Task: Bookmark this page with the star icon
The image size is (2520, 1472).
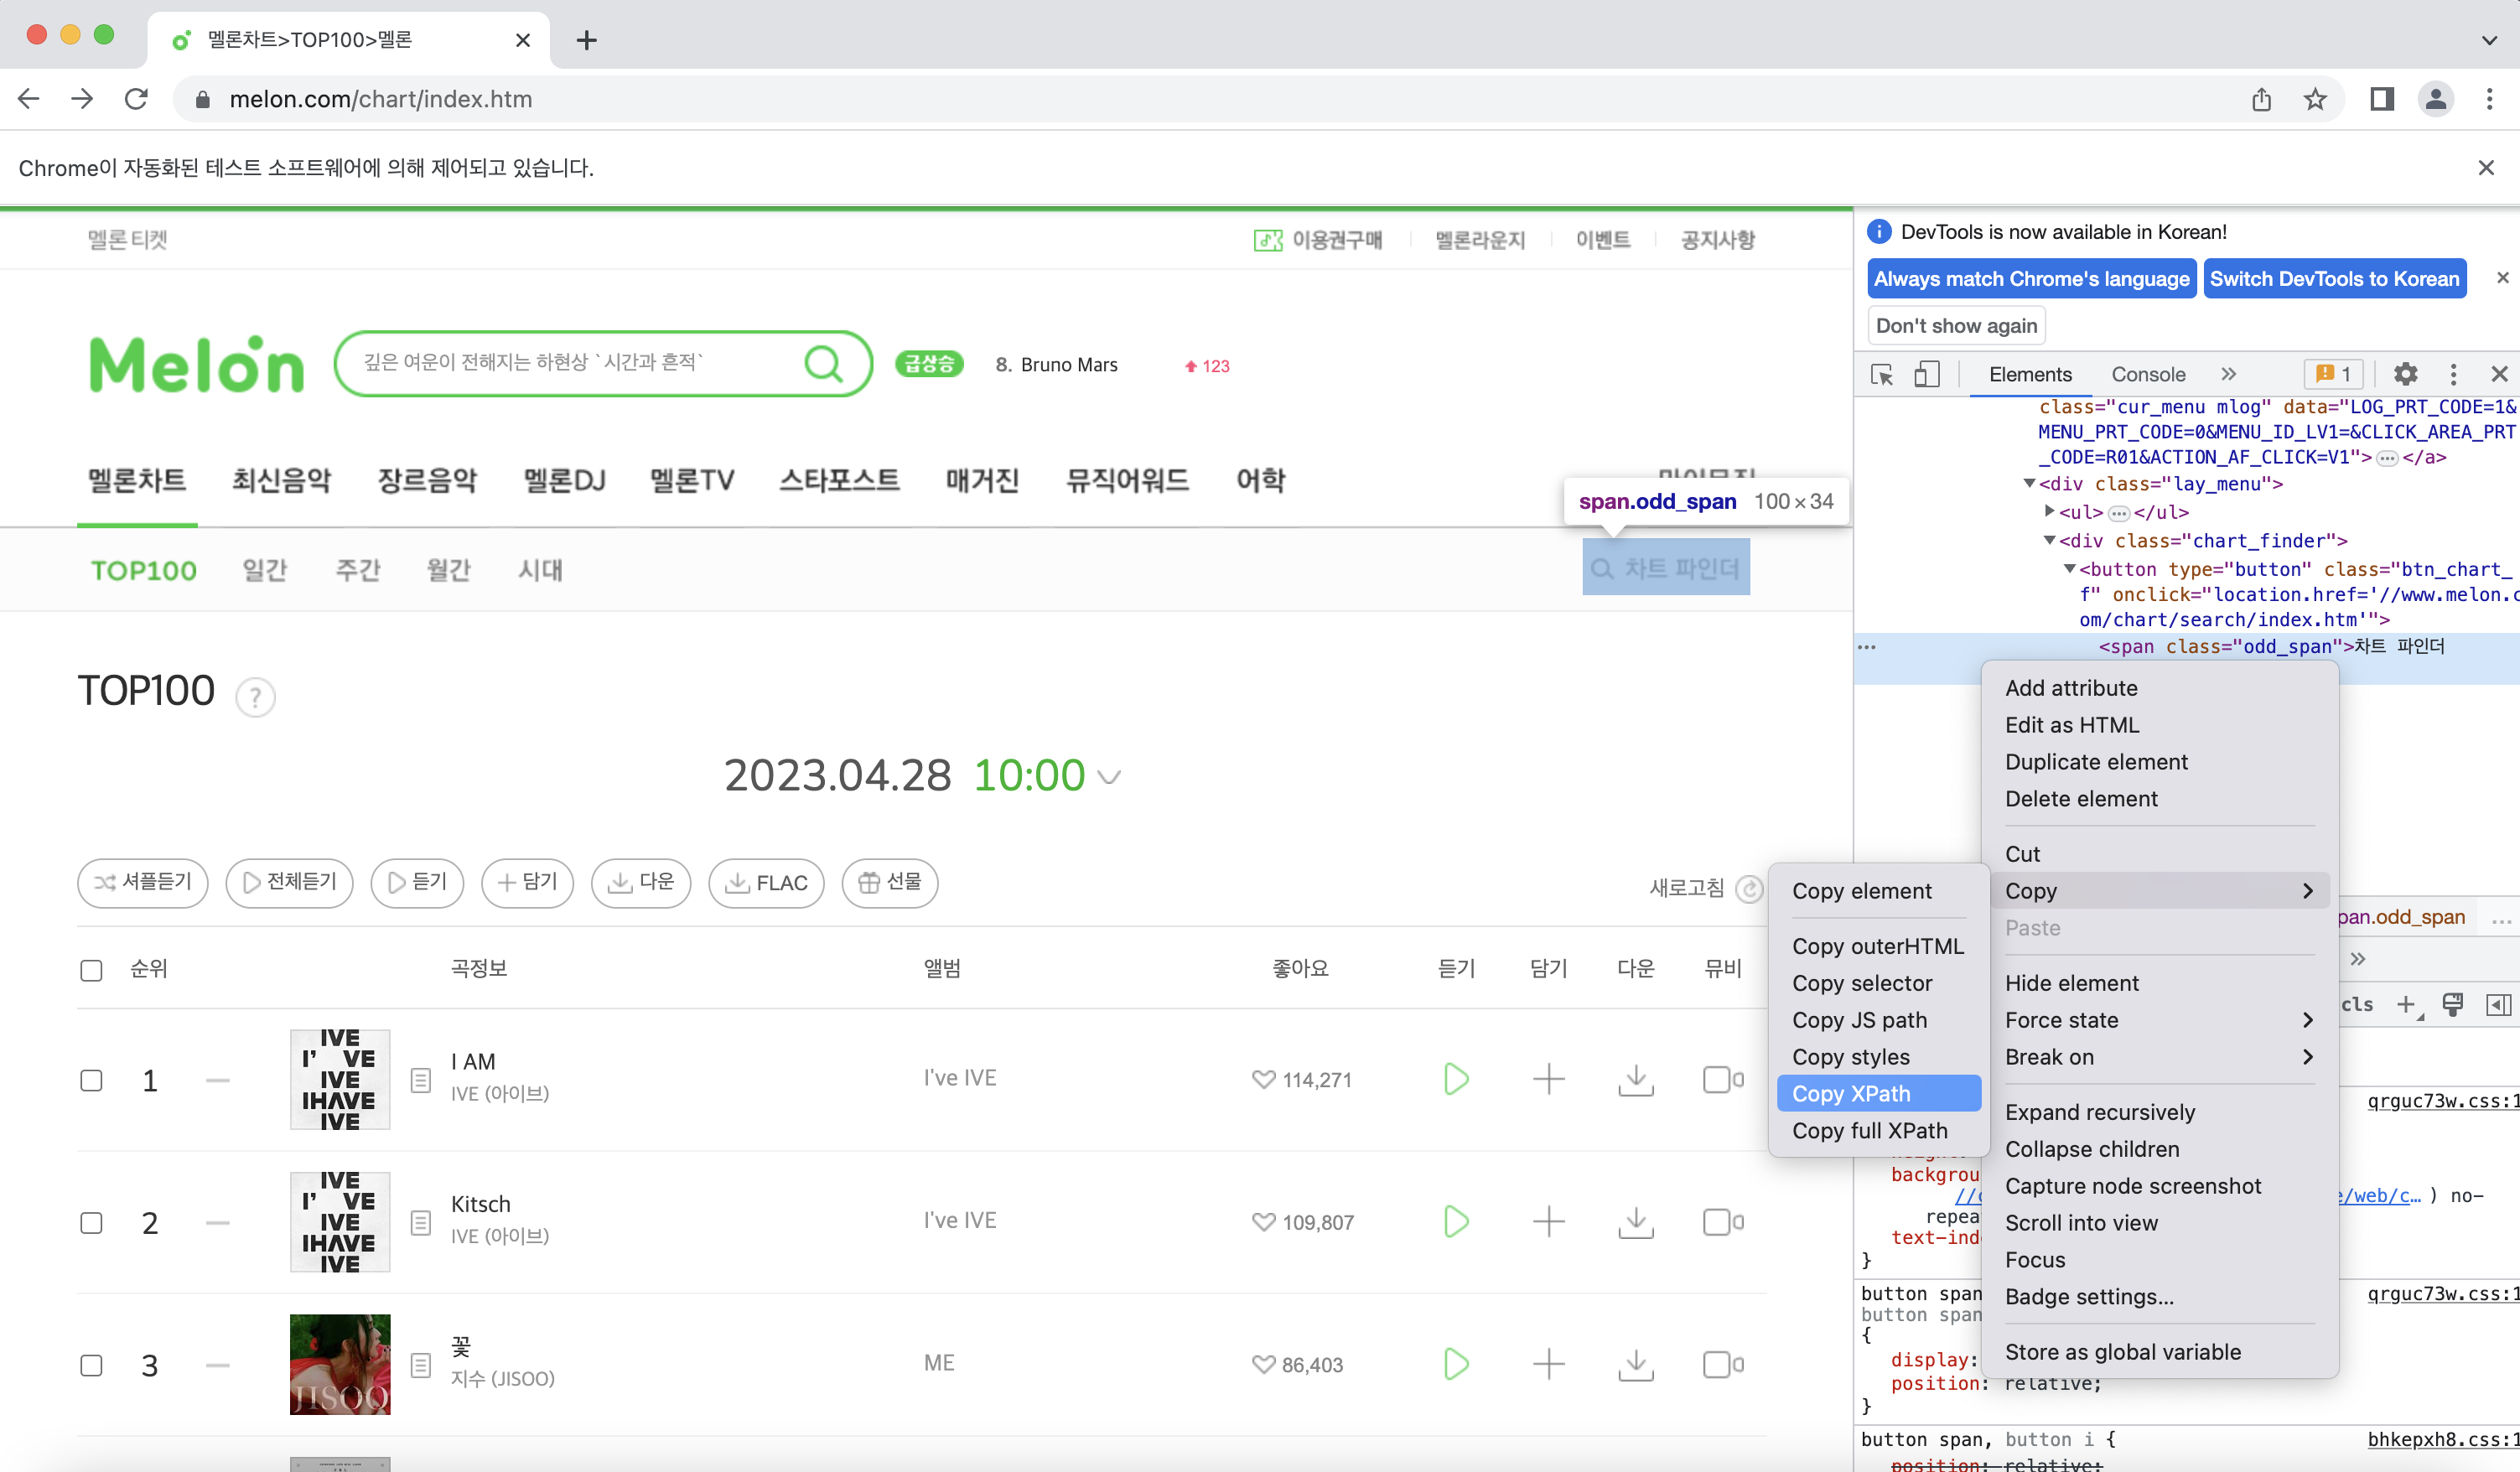Action: tap(2315, 99)
